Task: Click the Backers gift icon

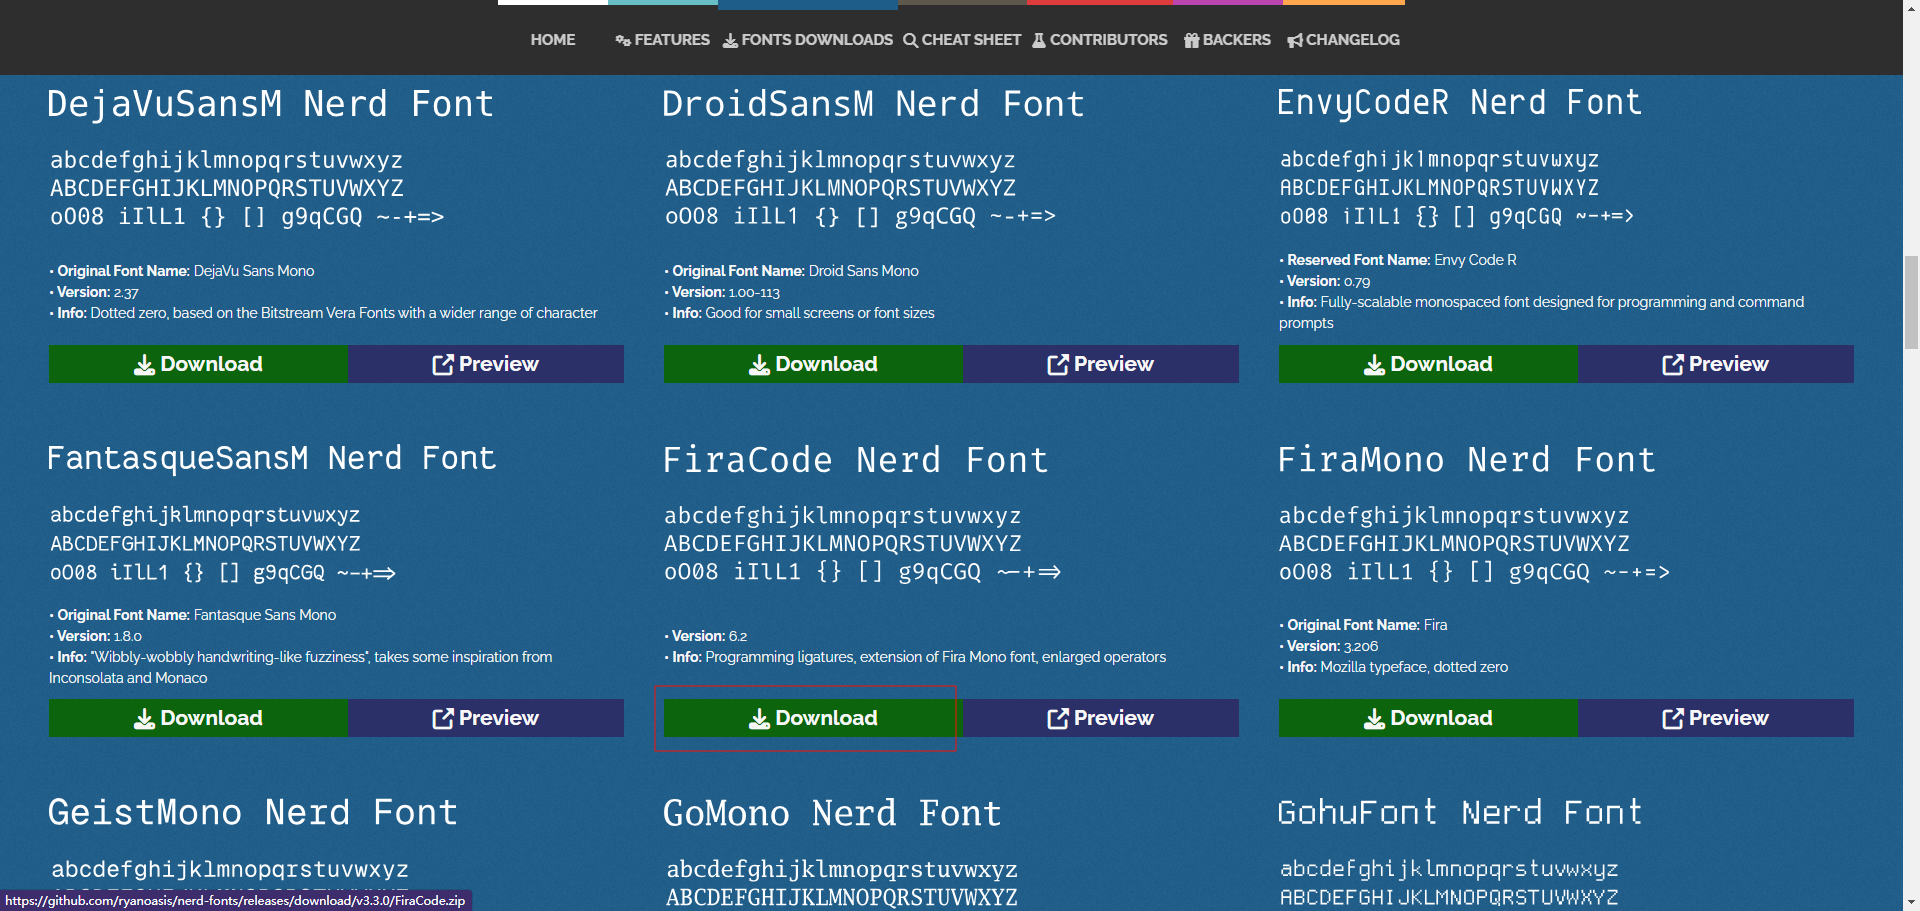Action: pos(1191,41)
